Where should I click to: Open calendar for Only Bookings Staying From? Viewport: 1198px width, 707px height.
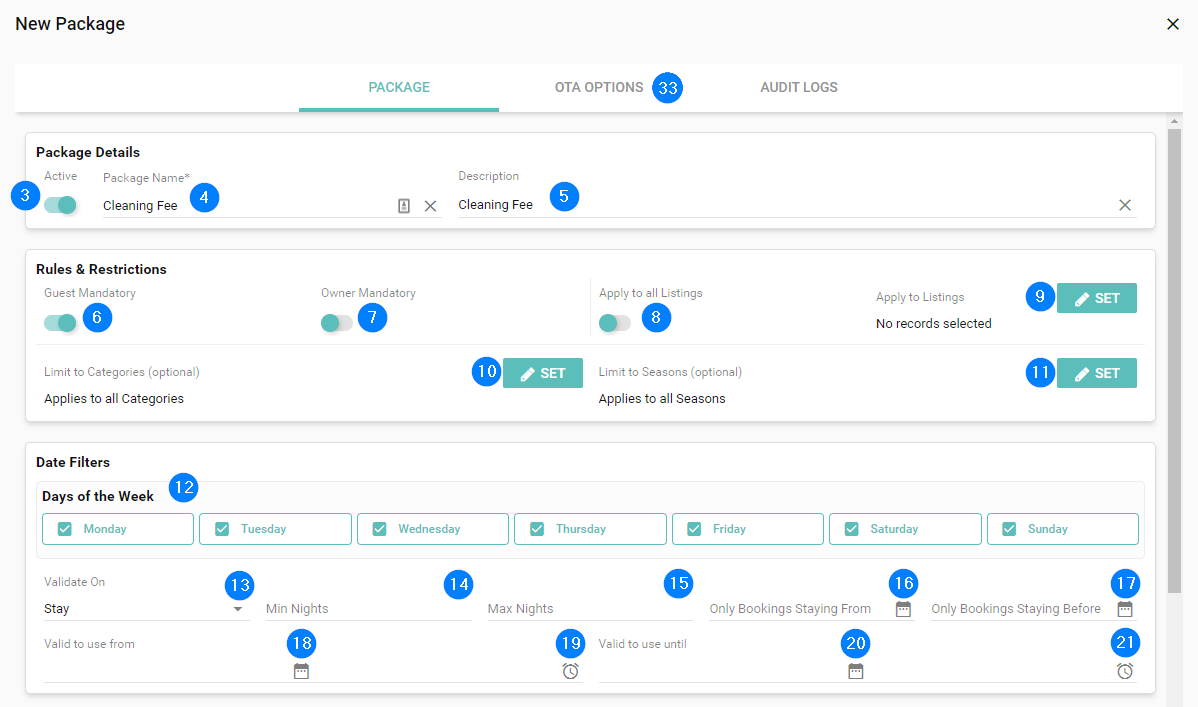click(x=903, y=609)
